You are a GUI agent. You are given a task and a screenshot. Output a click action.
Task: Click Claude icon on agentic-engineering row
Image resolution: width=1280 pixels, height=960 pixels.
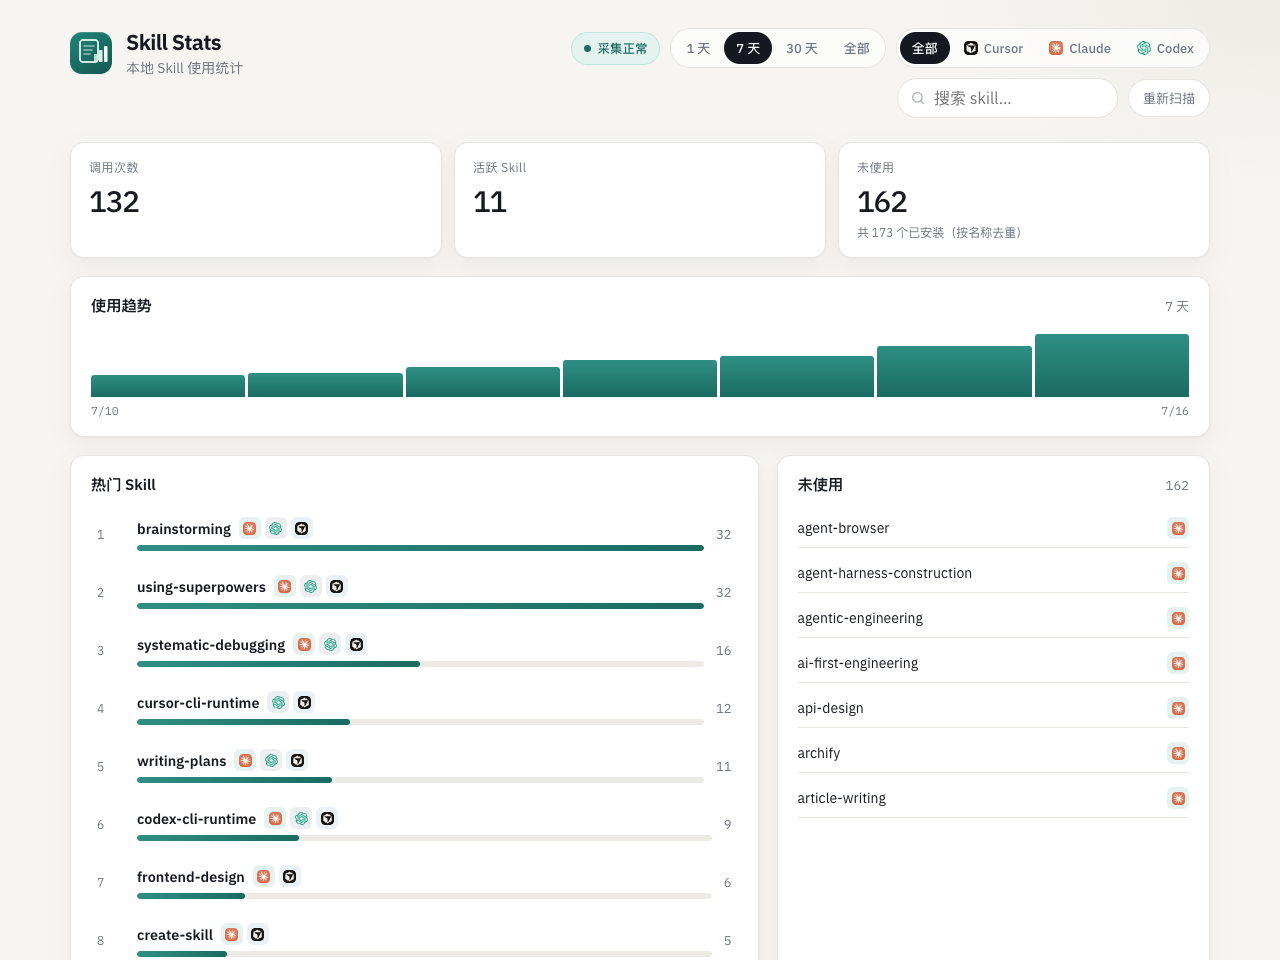click(1179, 618)
